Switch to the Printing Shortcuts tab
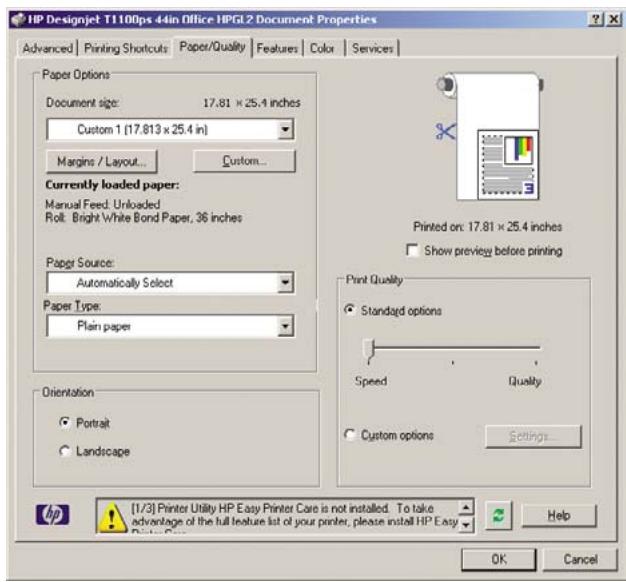626x582 pixels. [x=126, y=48]
